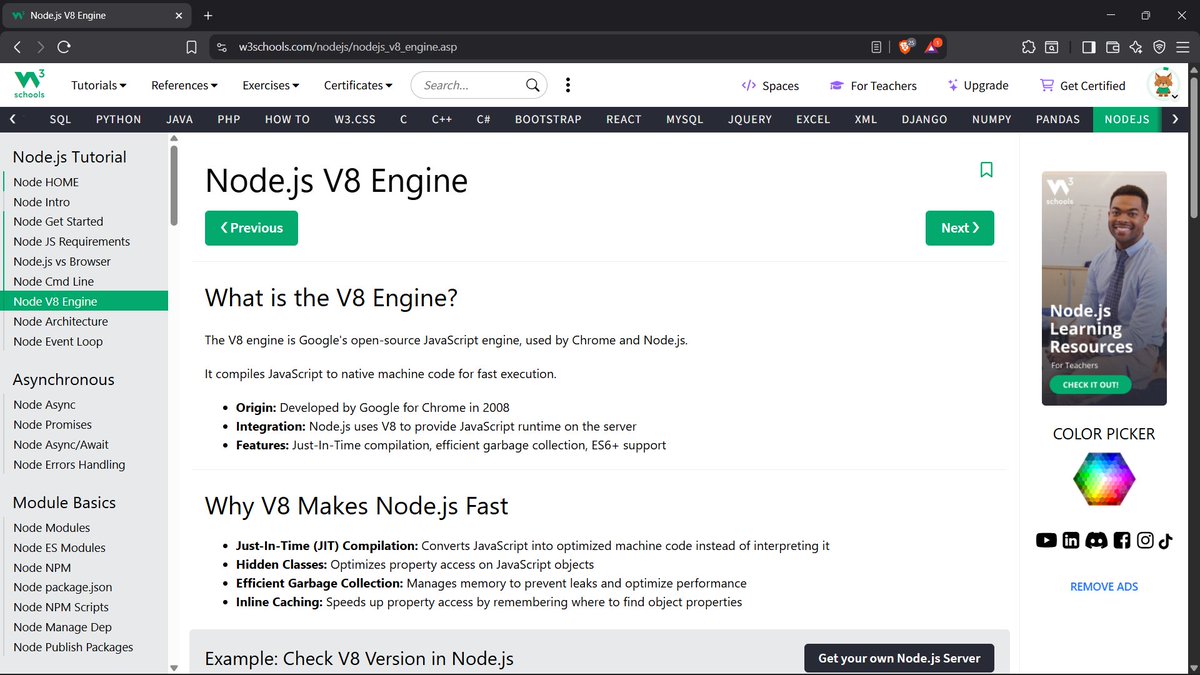The height and width of the screenshot is (675, 1200).
Task: Click the URL address bar text
Action: (348, 47)
